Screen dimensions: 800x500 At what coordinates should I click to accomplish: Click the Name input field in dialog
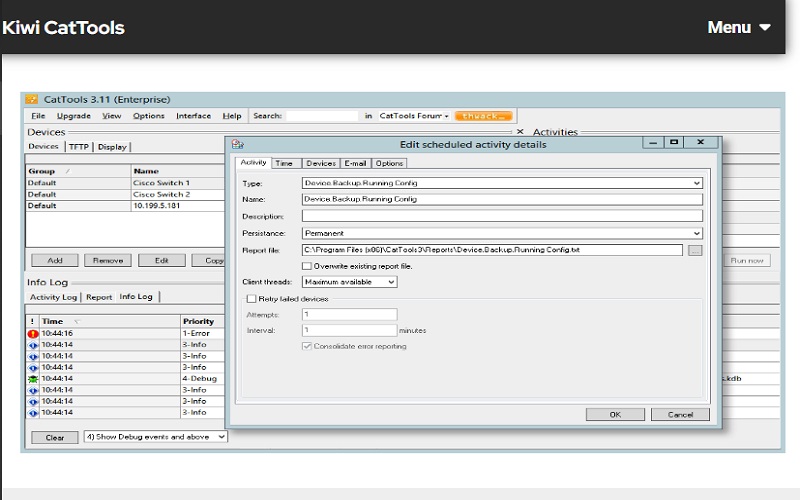pos(502,199)
